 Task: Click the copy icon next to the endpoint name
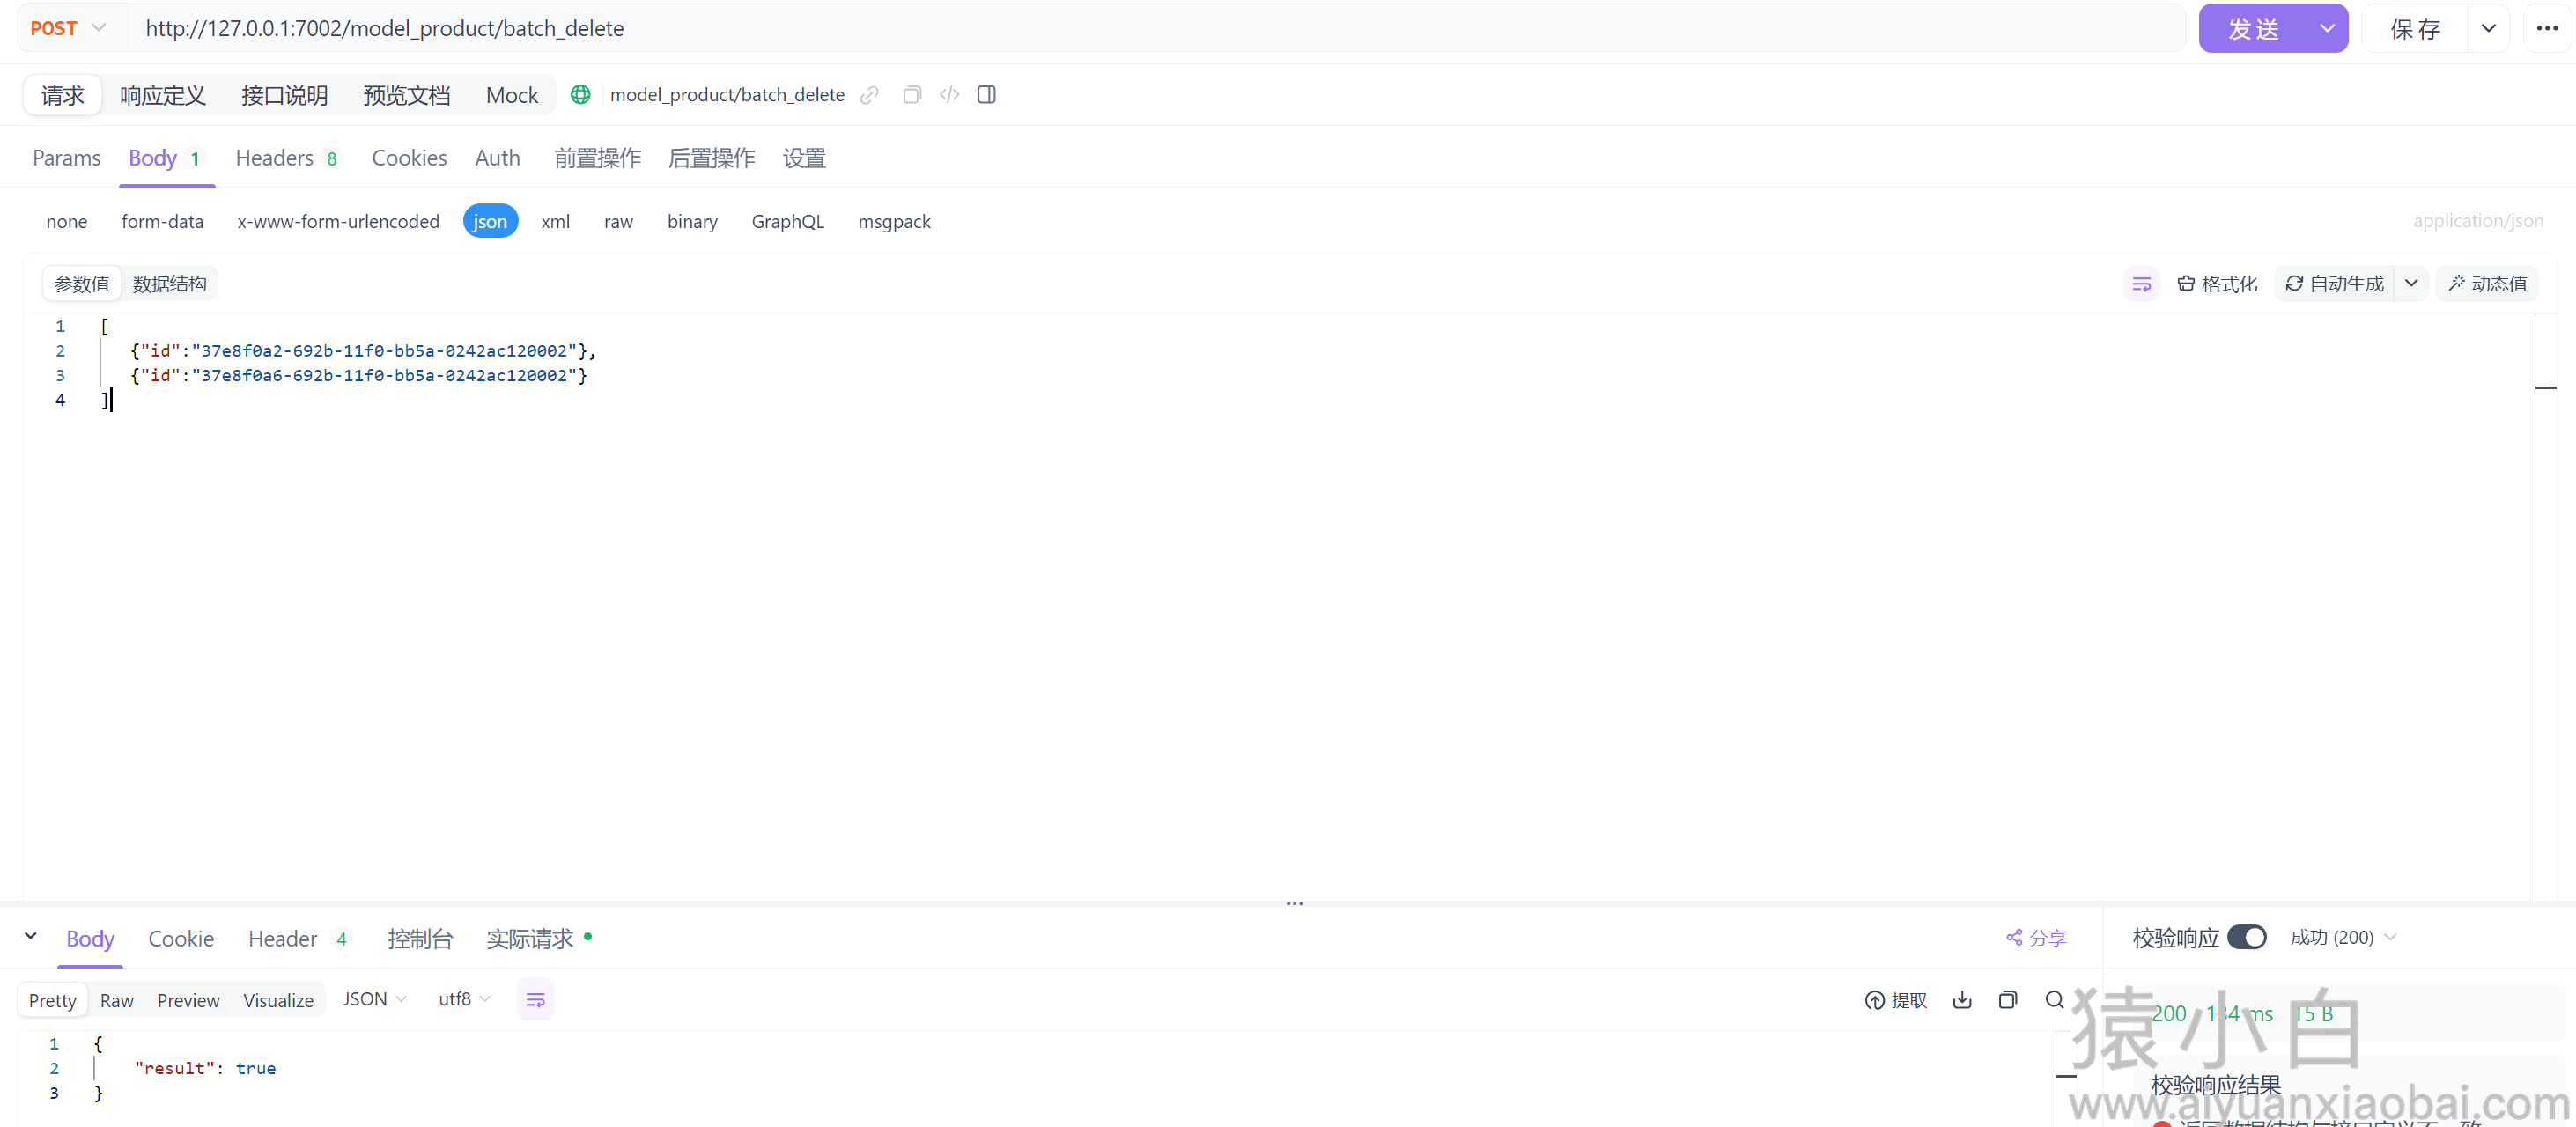[911, 95]
